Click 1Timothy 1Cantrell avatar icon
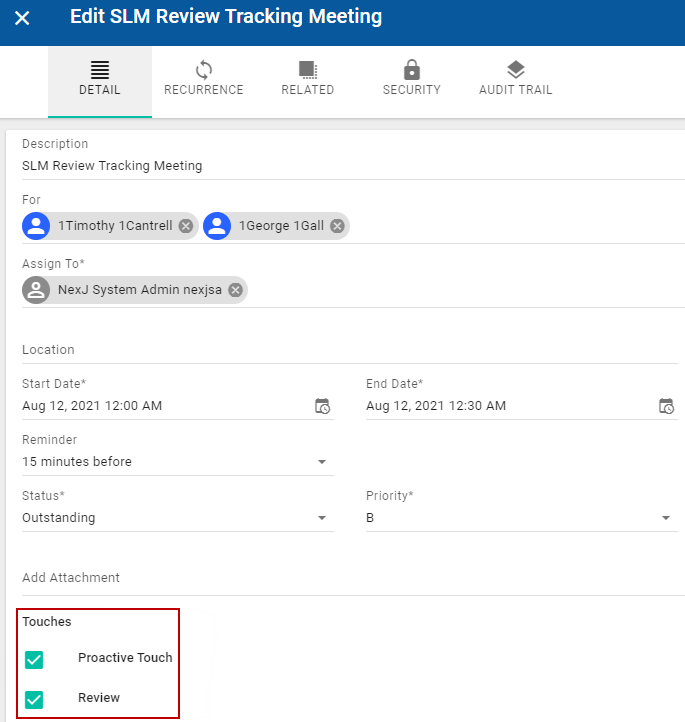This screenshot has width=685, height=722. [x=36, y=226]
